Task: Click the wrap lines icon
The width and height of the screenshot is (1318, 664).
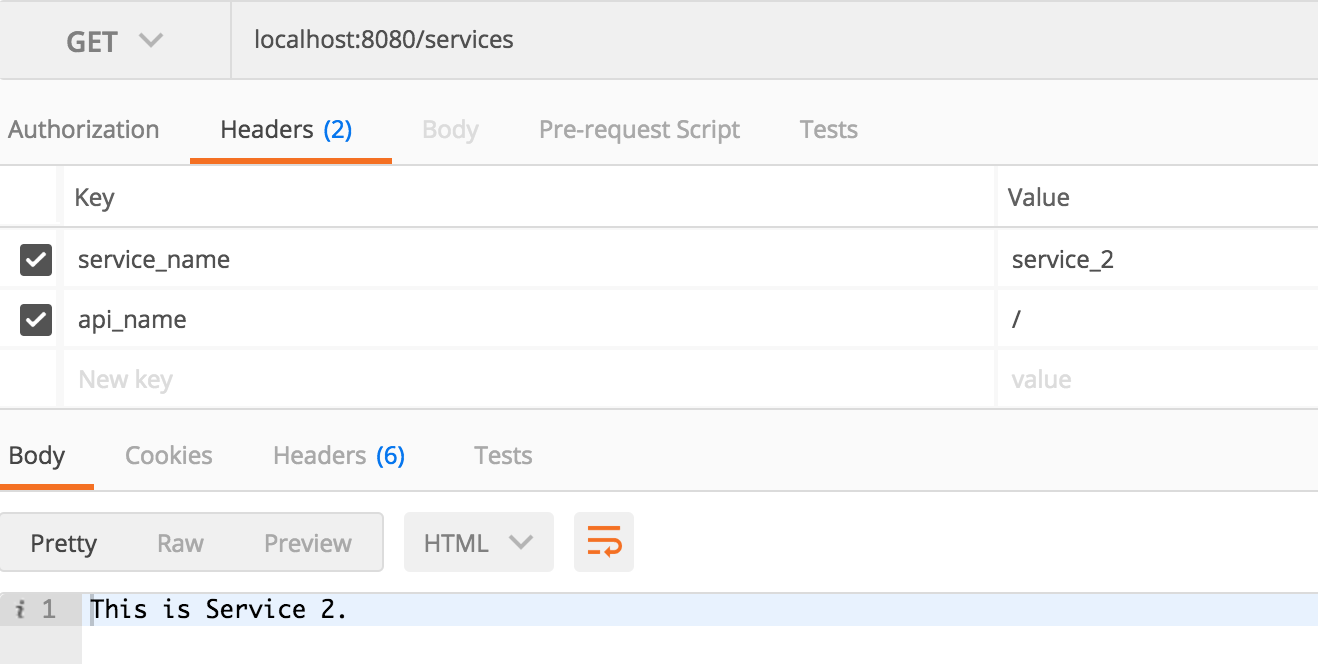Action: pos(604,543)
